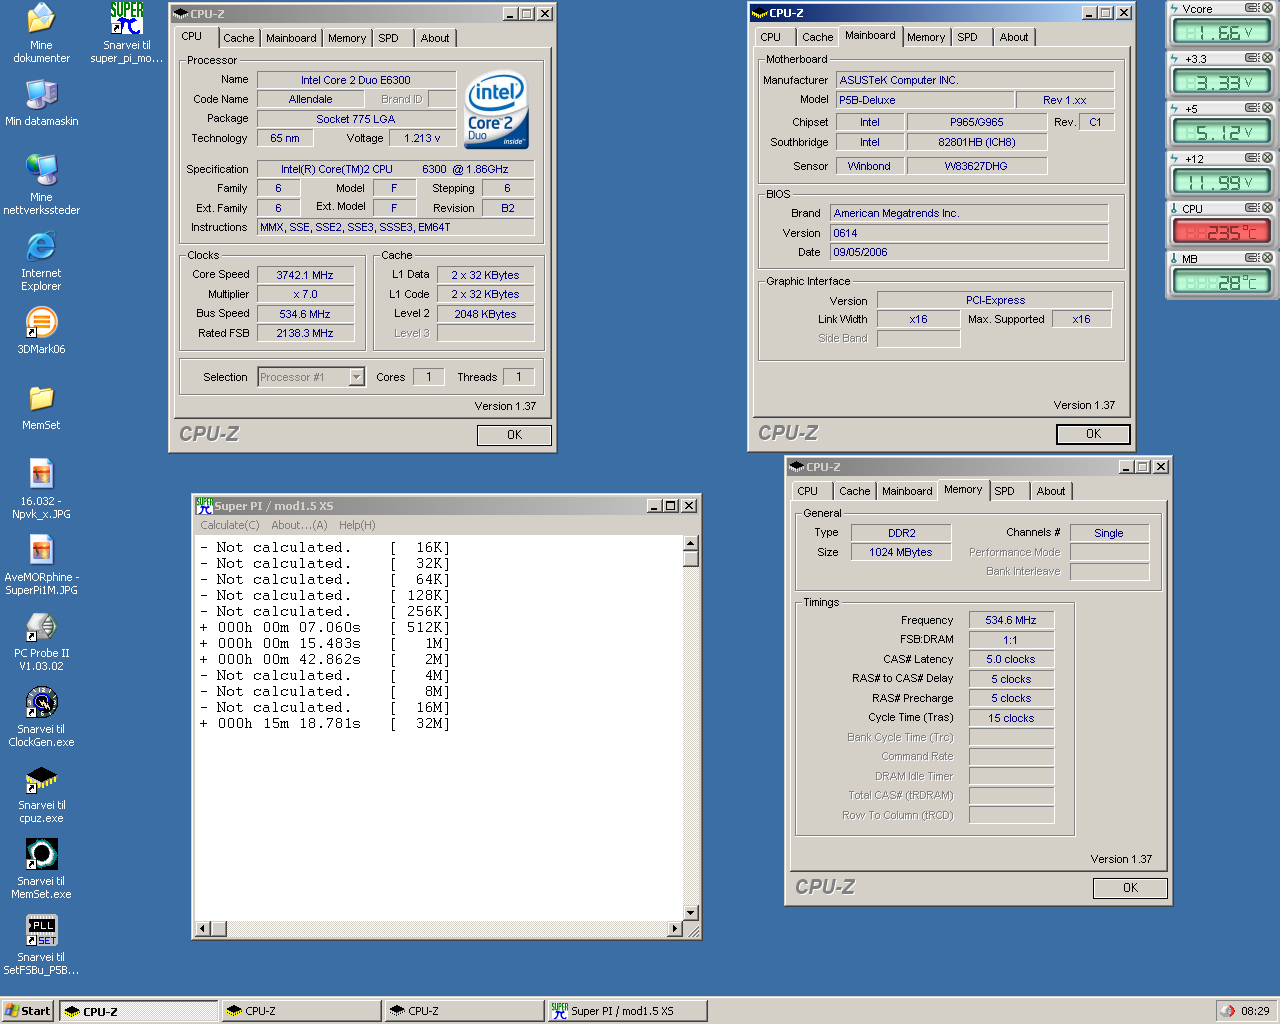Open the Mine dokumenter desktop folder icon
1280x1024 pixels.
pos(41,33)
